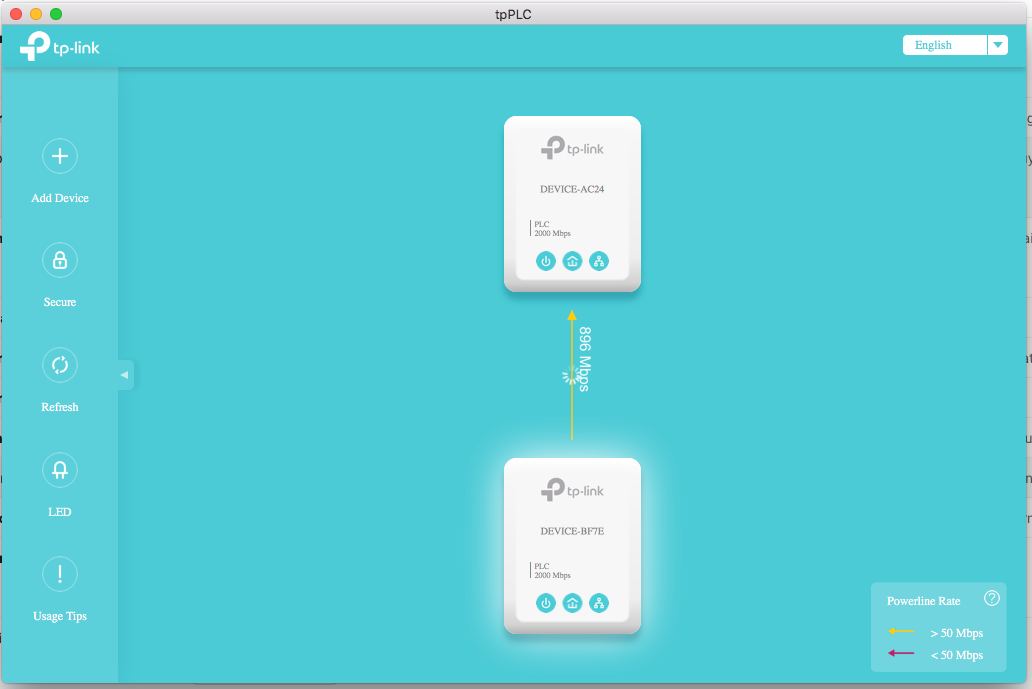Click the tp-link logo in header
The height and width of the screenshot is (689, 1032).
click(x=60, y=46)
